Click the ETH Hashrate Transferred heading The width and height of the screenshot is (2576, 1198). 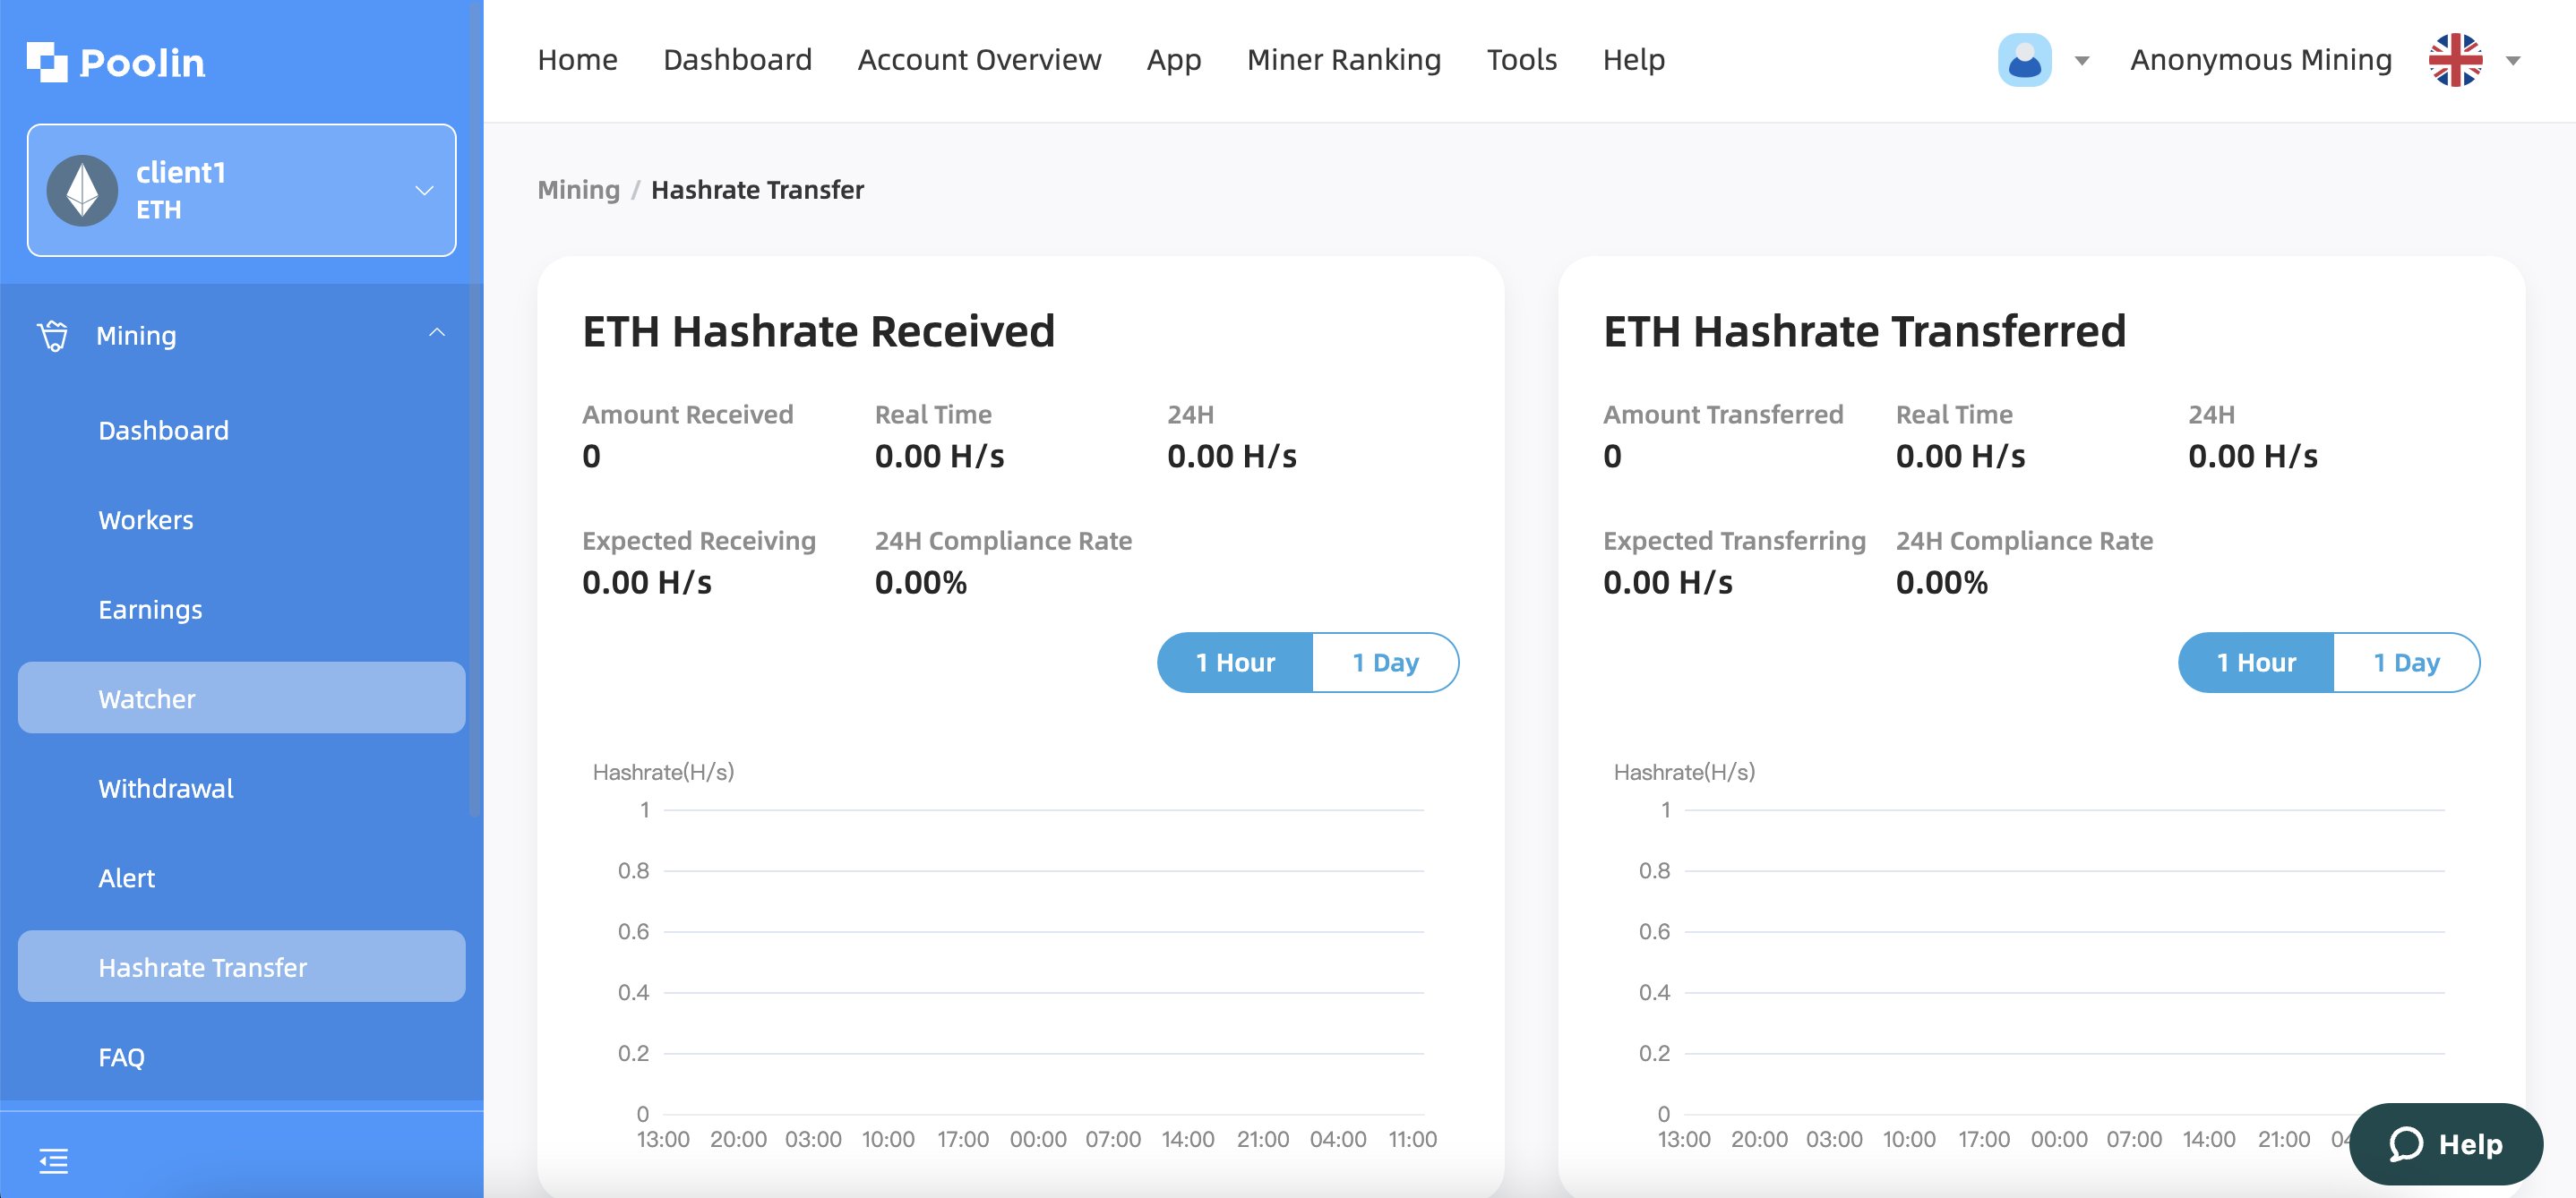pyautogui.click(x=1864, y=331)
